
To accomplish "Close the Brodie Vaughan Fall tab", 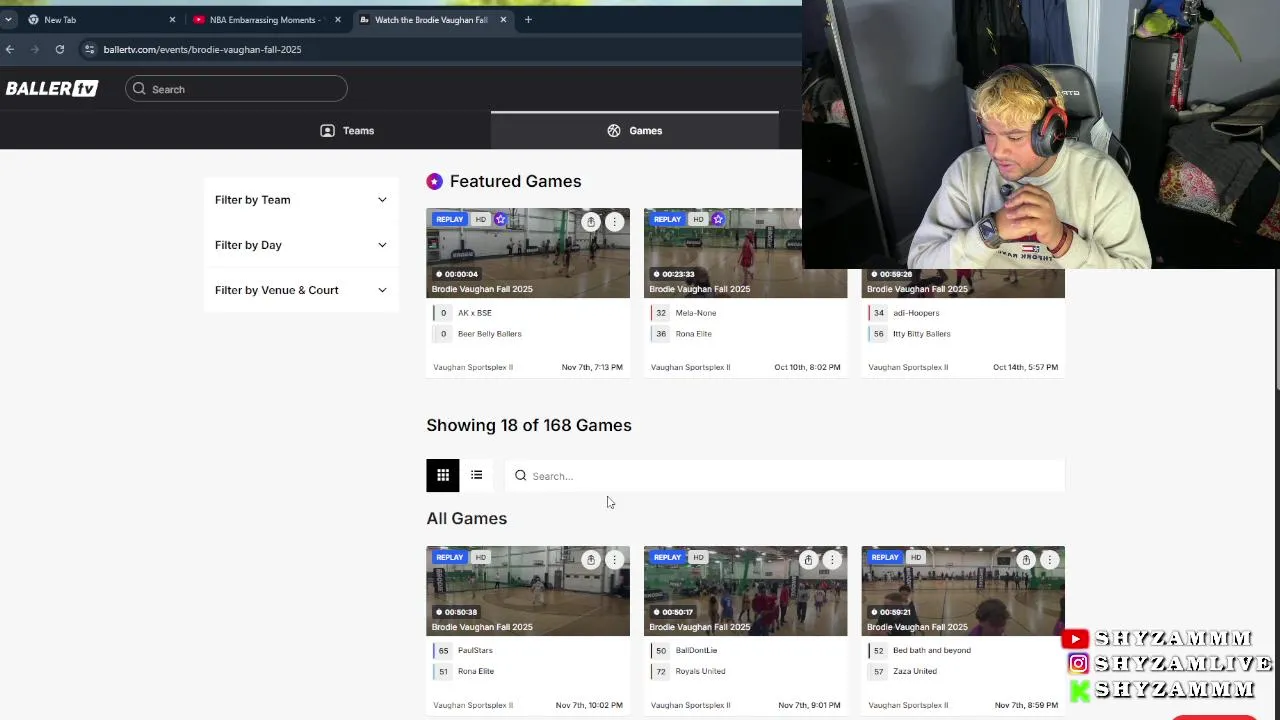I will (x=503, y=19).
